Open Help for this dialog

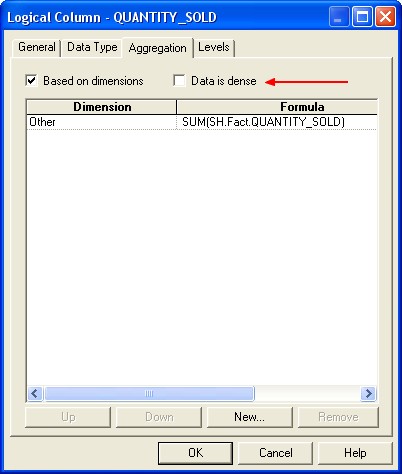click(355, 453)
